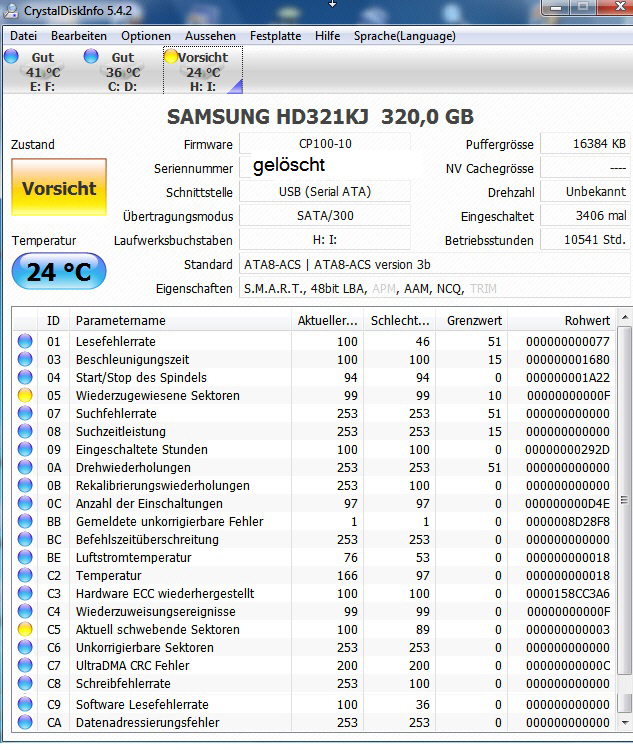Viewport: 633px width, 750px height.
Task: Sort by the Rohwert column header
Action: [562, 320]
